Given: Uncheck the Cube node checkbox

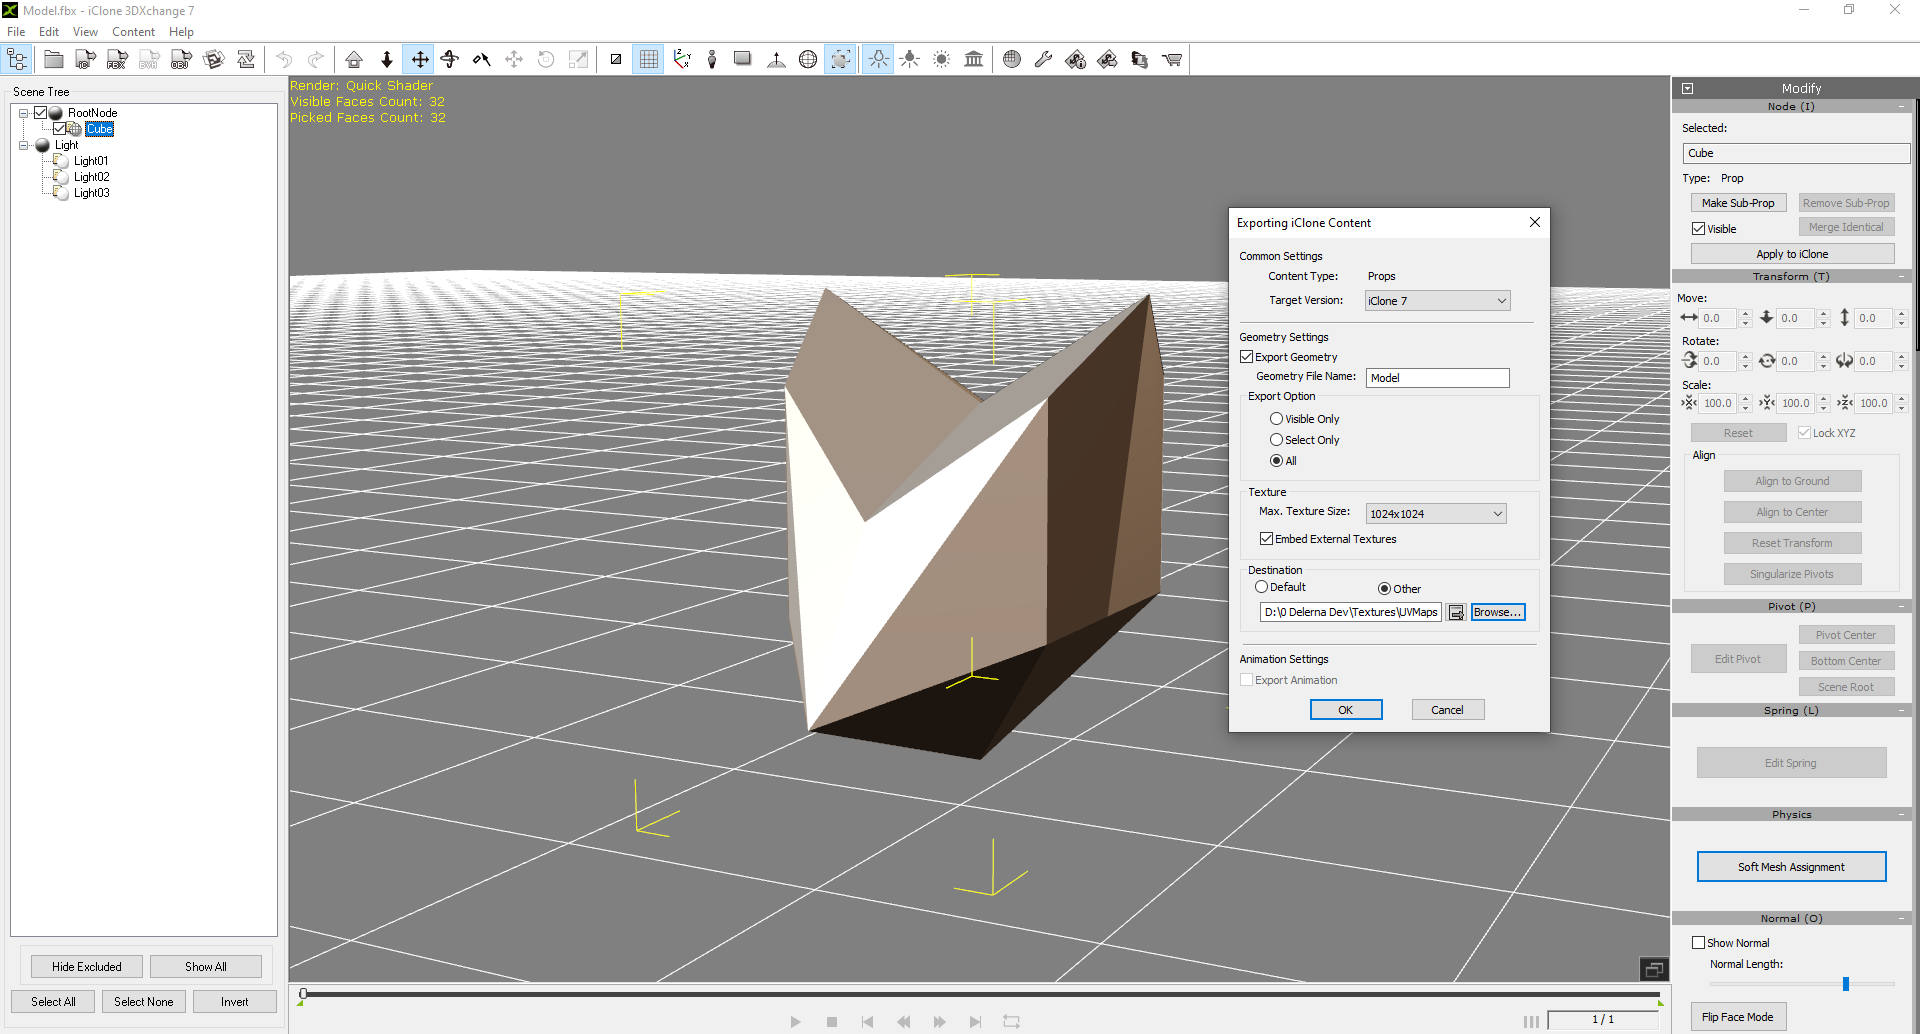Looking at the screenshot, I should point(60,129).
